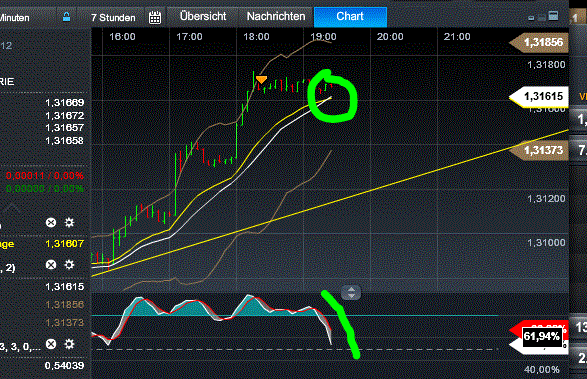This screenshot has width=587, height=379.
Task: Remove the indicator labeled ', 2)'
Action: [51, 265]
